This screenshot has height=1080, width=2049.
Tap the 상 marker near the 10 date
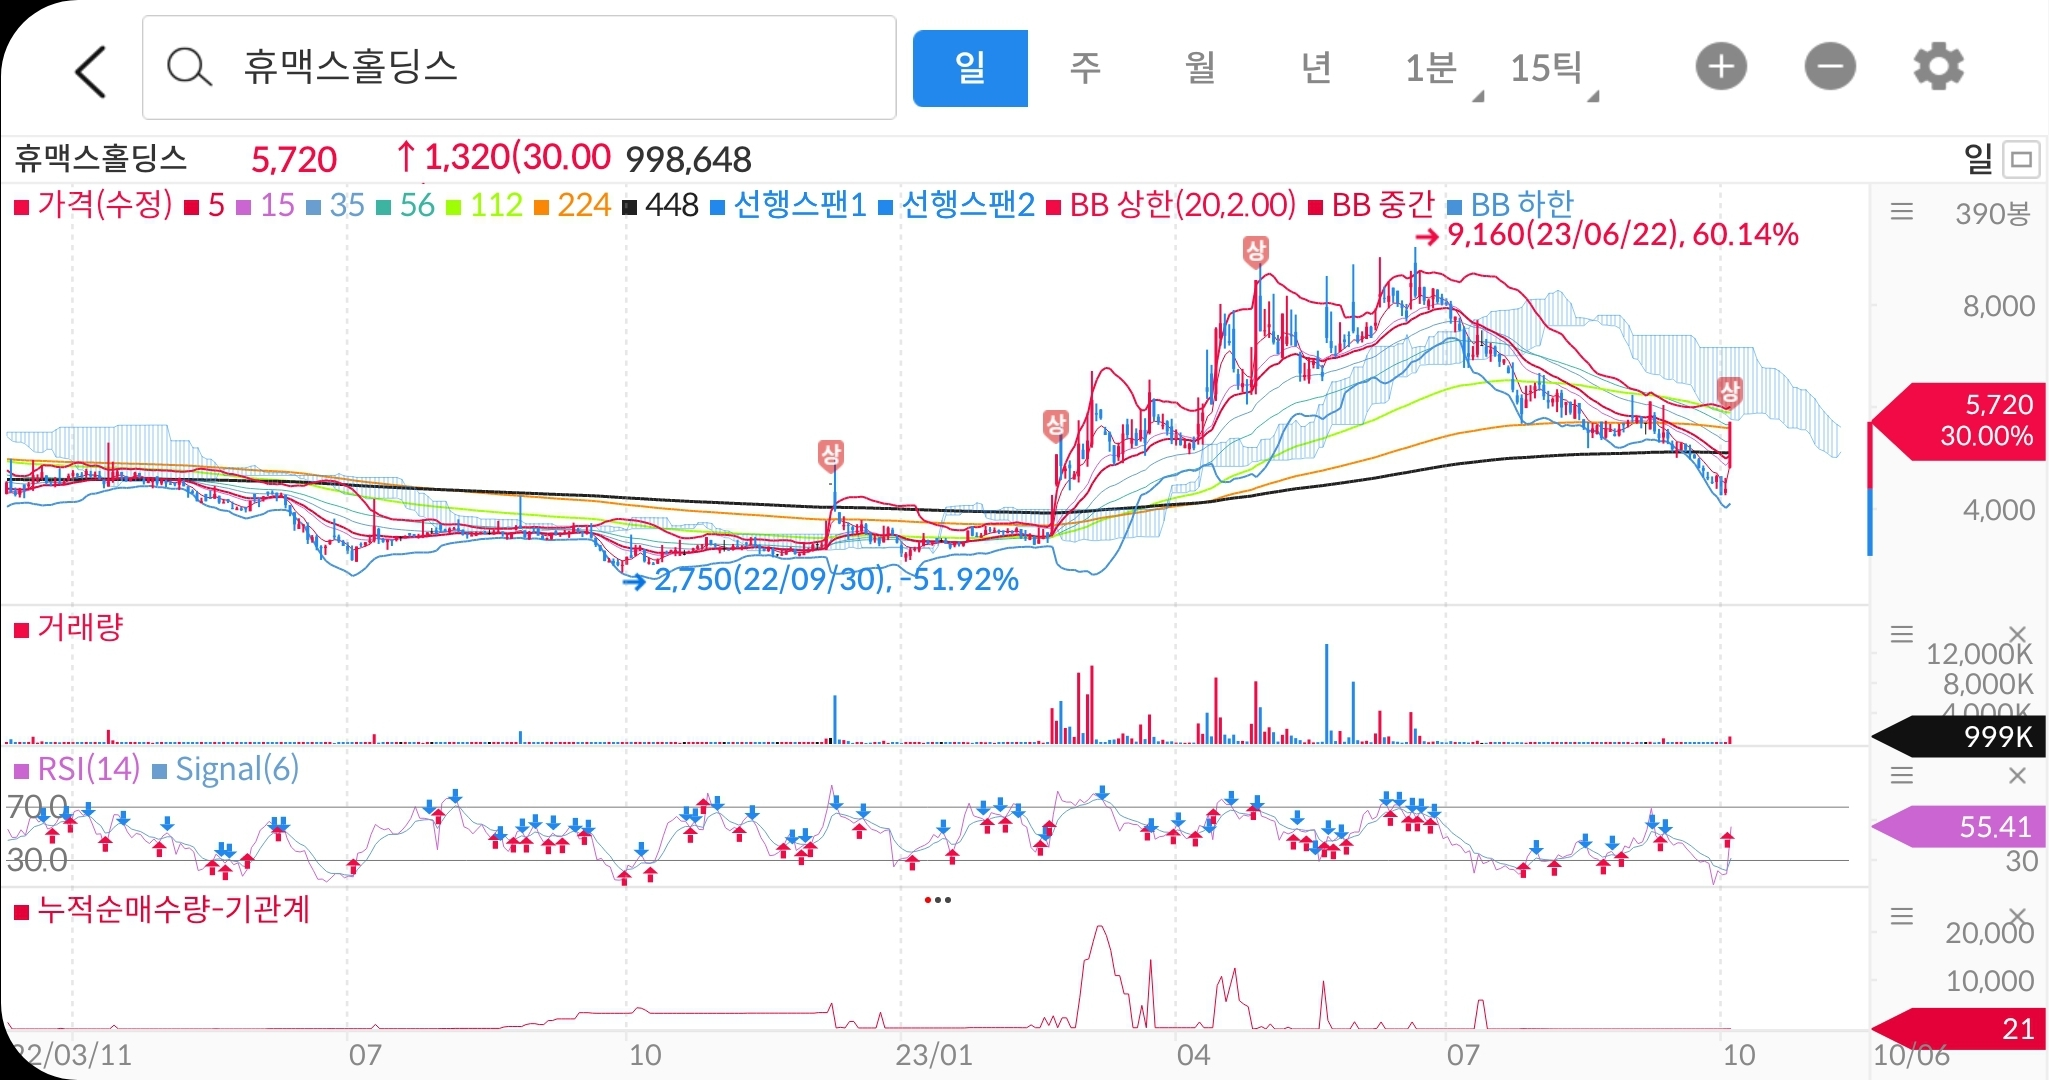1730,392
